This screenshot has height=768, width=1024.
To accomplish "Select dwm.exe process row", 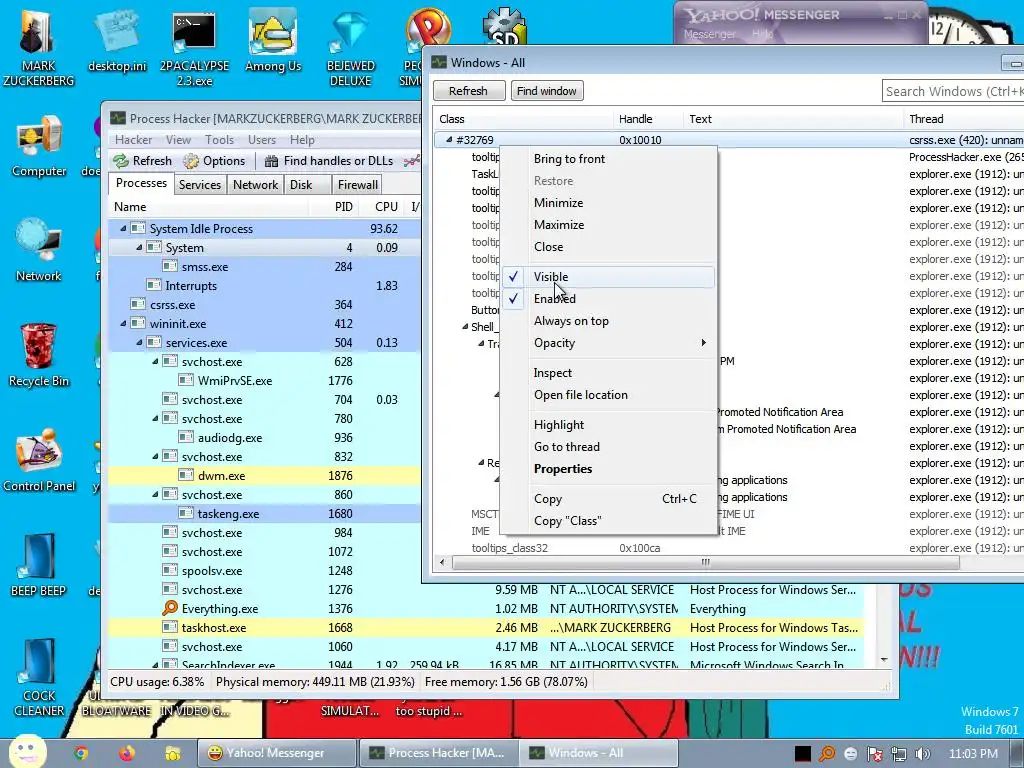I will [x=264, y=476].
